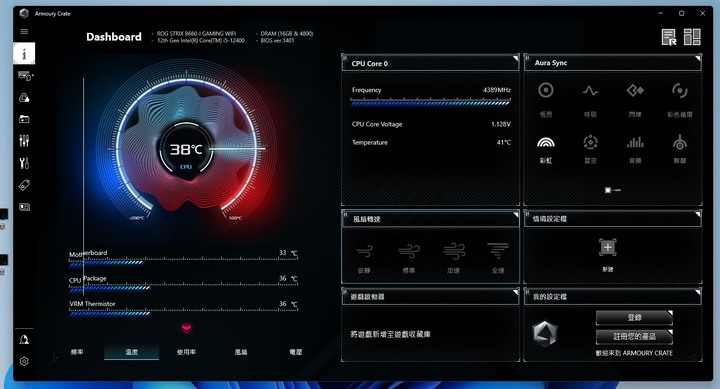
Task: Choose the Turbo (加速) fan speed mode
Action: (x=454, y=252)
